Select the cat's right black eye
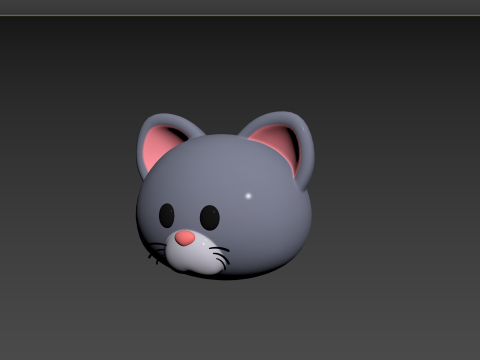 pos(210,218)
